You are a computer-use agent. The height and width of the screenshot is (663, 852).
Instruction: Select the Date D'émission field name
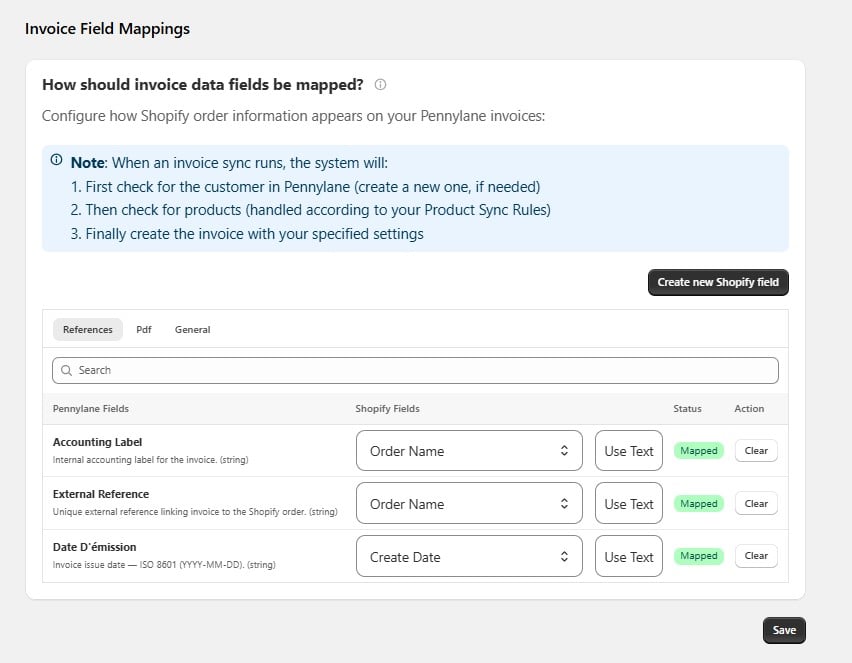tap(95, 547)
